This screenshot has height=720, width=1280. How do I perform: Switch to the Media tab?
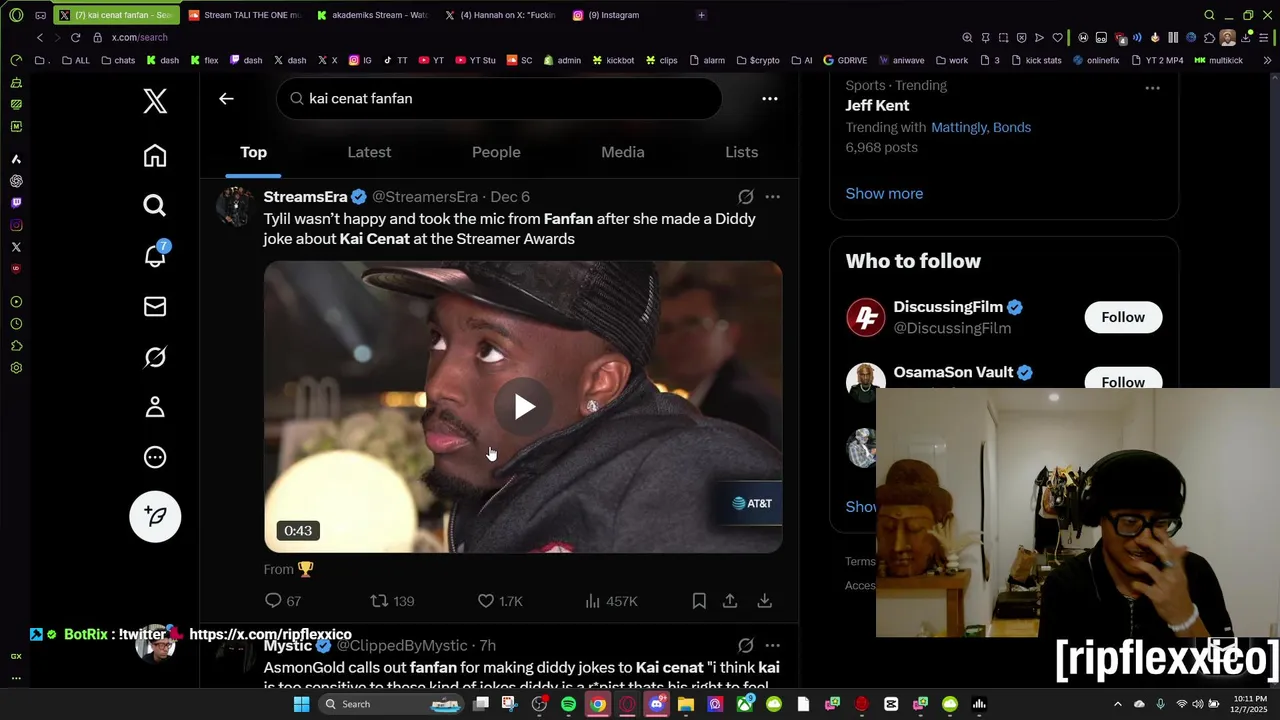(622, 152)
